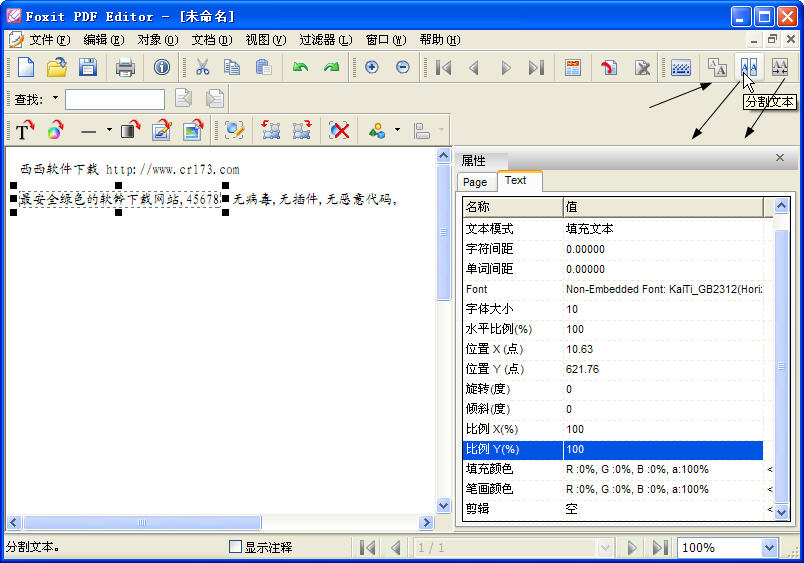Open the page number 1 / 1 dropdown

pos(606,548)
